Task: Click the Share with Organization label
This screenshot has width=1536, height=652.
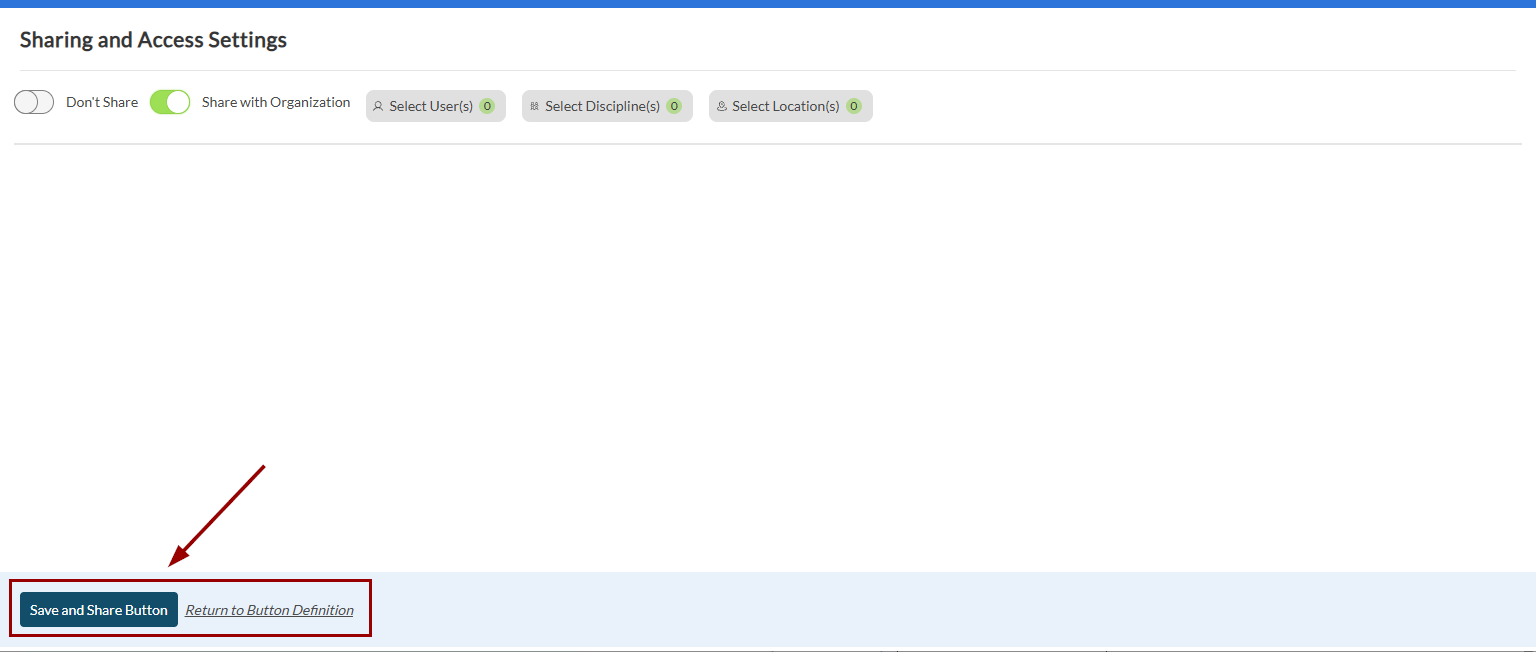Action: pos(276,102)
